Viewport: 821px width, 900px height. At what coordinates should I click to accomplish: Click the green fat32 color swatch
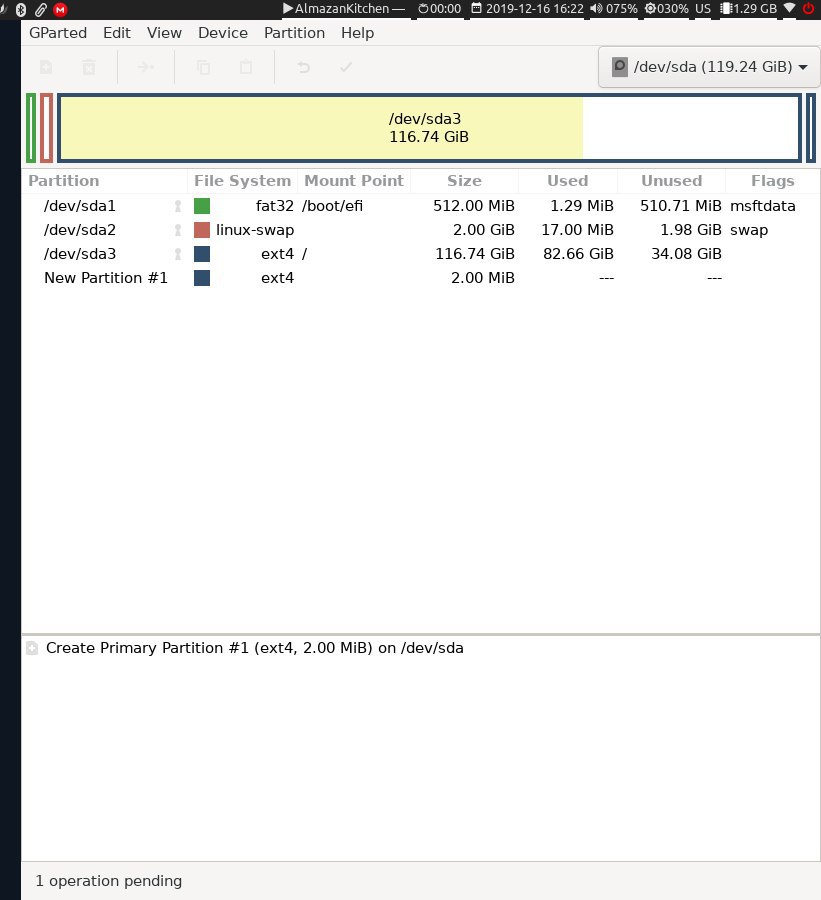click(x=202, y=206)
